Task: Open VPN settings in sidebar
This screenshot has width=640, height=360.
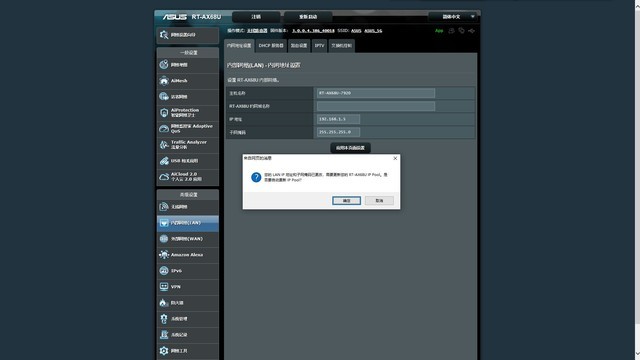Action: pyautogui.click(x=187, y=287)
